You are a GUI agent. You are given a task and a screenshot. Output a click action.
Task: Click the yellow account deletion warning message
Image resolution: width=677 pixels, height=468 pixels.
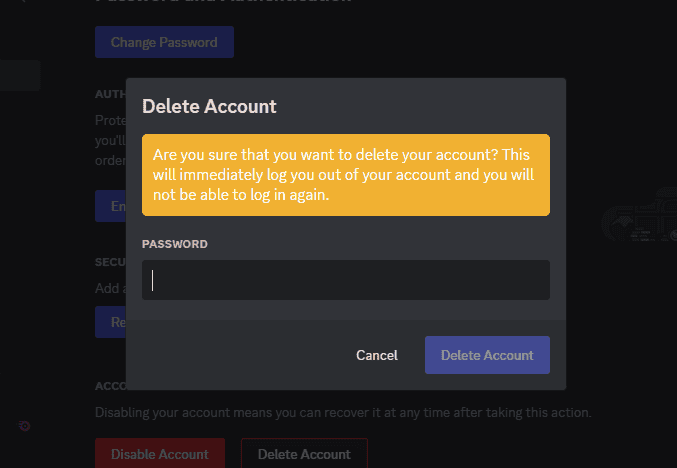click(x=345, y=175)
